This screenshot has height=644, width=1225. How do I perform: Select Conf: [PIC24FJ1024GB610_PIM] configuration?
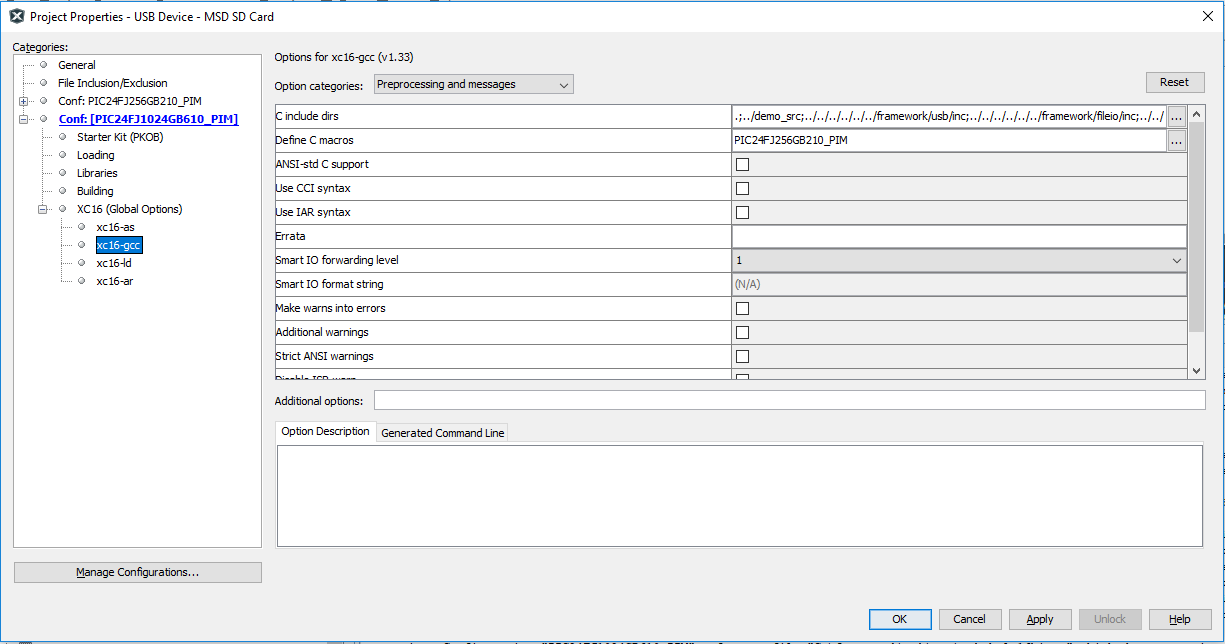148,119
